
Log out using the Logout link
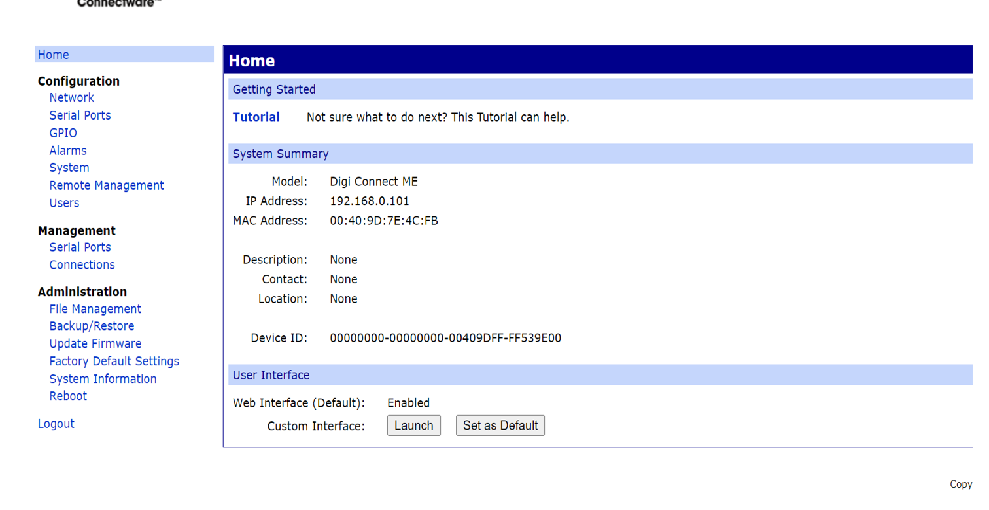coord(56,424)
